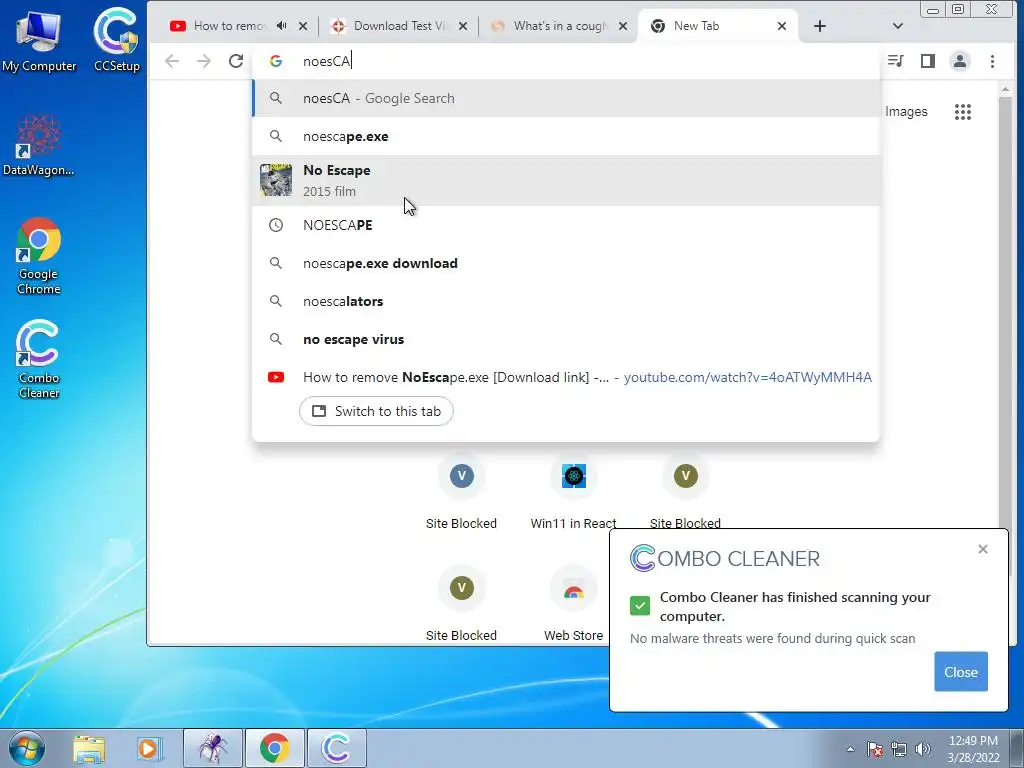1024x768 pixels.
Task: Open the My Computer desktop icon
Action: coord(39,40)
